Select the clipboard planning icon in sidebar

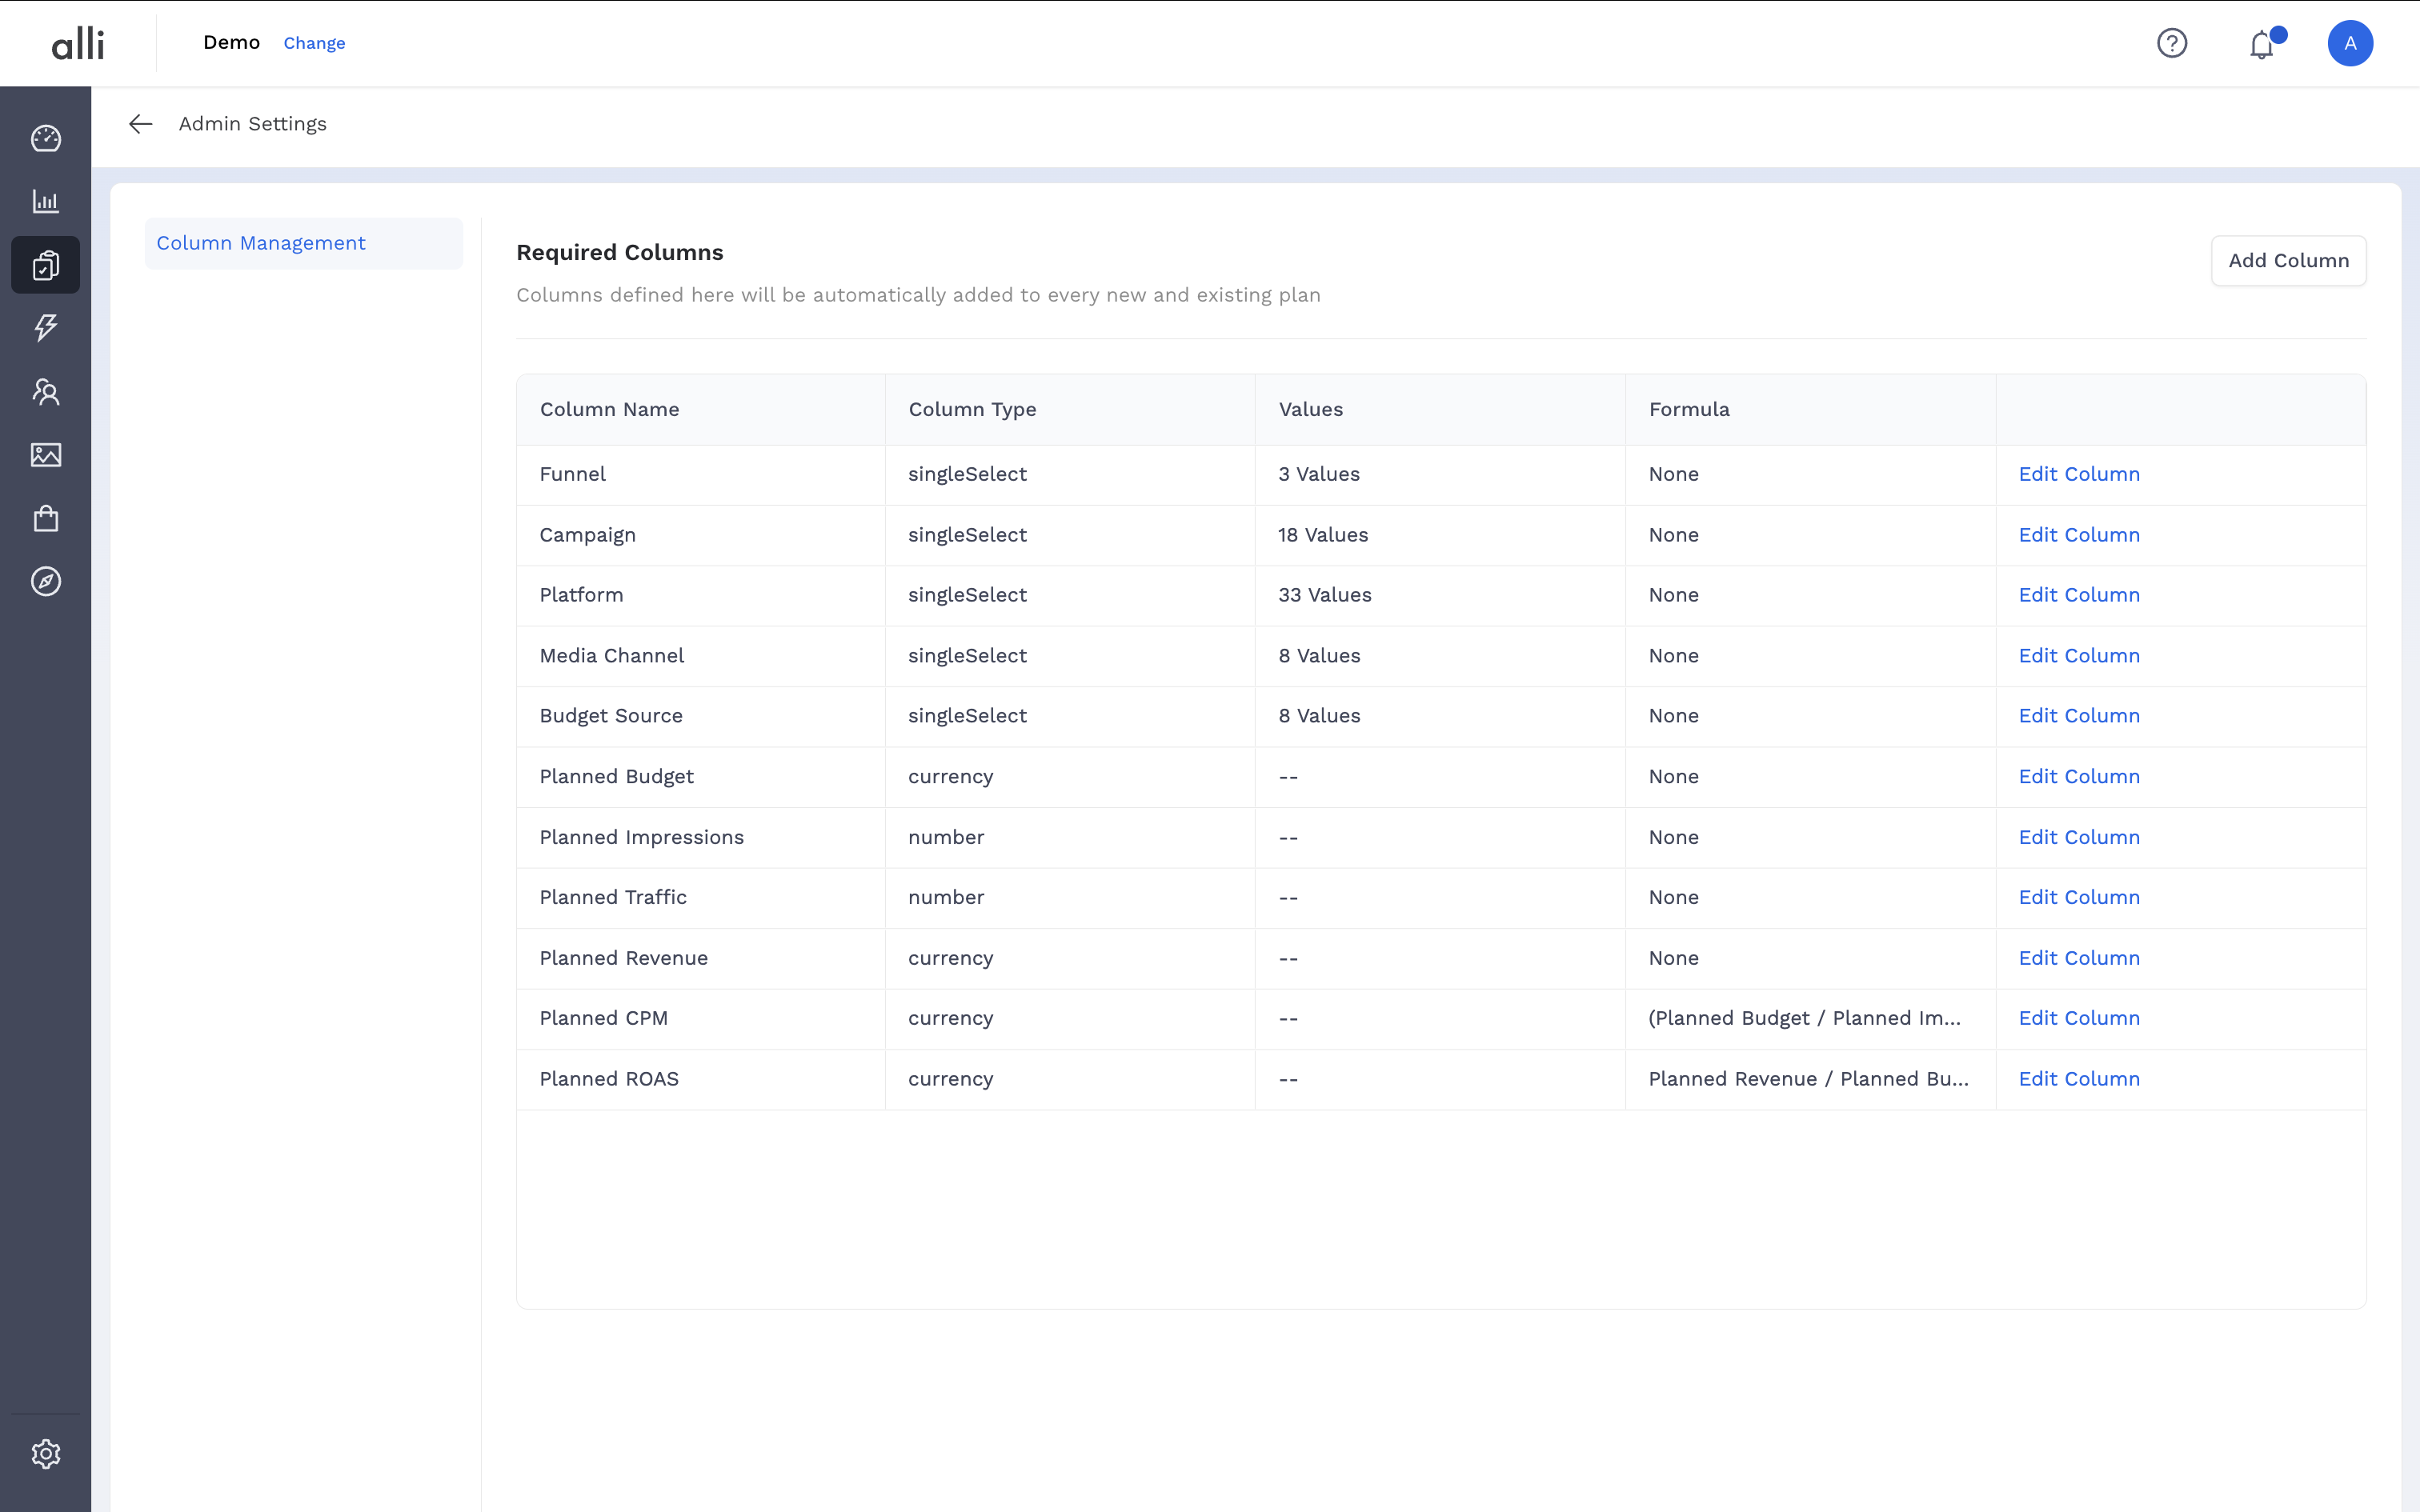[x=46, y=265]
